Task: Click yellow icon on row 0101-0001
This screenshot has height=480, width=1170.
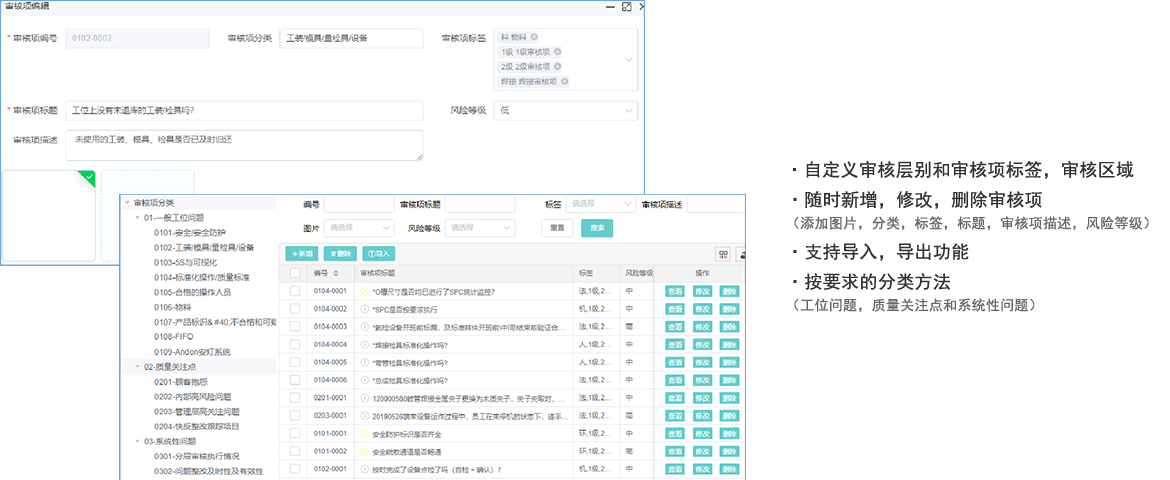Action: click(x=365, y=434)
